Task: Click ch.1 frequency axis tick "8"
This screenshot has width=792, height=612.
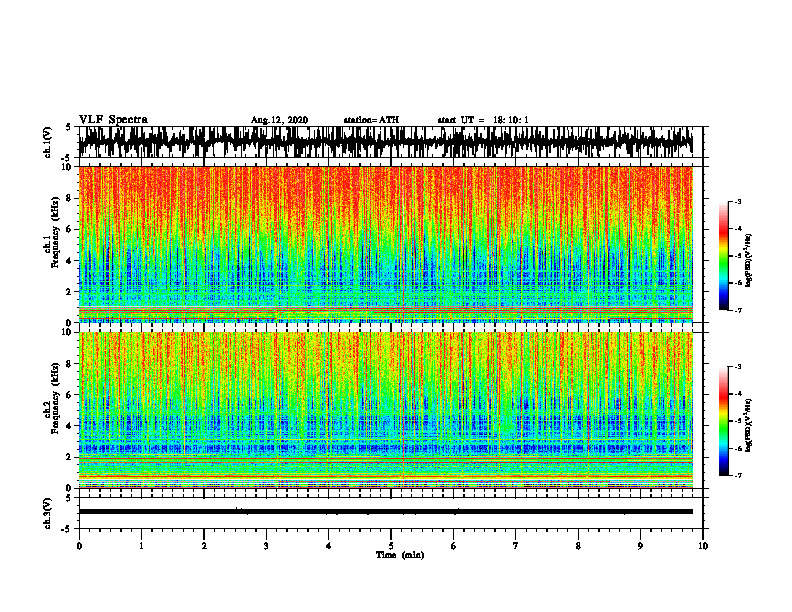Action: [x=70, y=198]
